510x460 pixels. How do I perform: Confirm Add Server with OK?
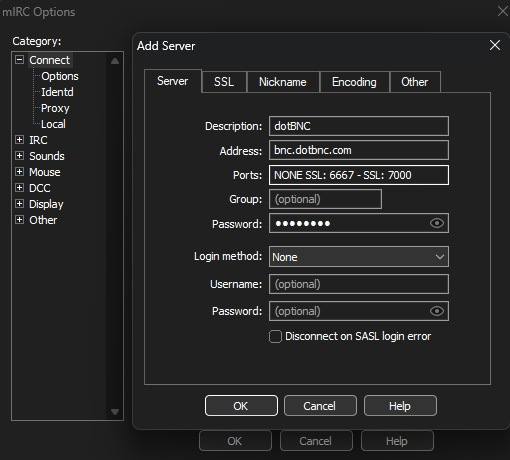coord(241,406)
